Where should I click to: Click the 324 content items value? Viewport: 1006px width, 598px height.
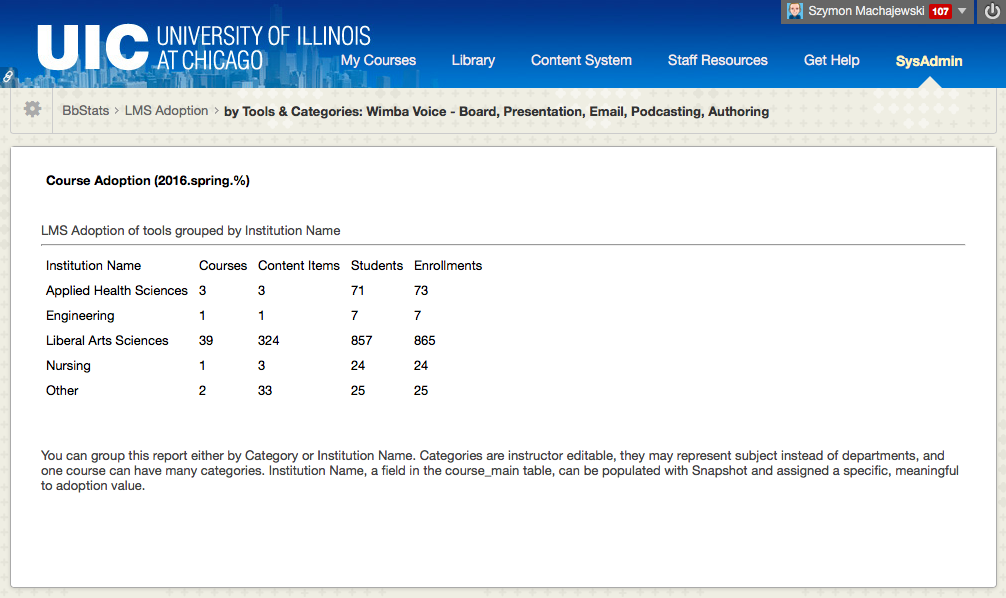click(268, 341)
